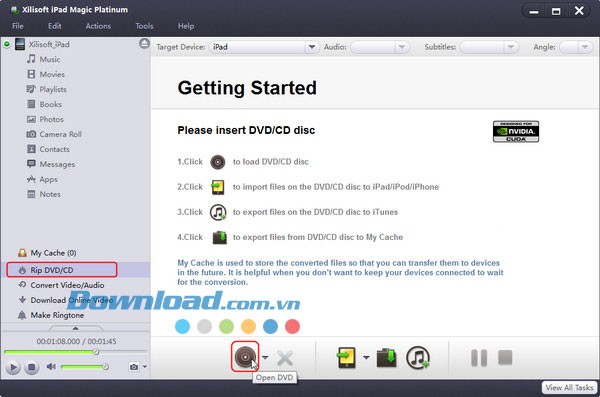Screen dimensions: 600x397
Task: Select Make Ringtone
Action: [x=57, y=315]
